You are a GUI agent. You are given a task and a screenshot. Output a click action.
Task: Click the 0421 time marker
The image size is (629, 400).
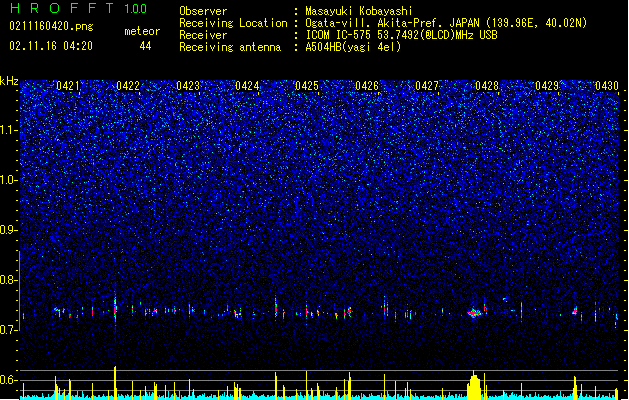point(68,86)
